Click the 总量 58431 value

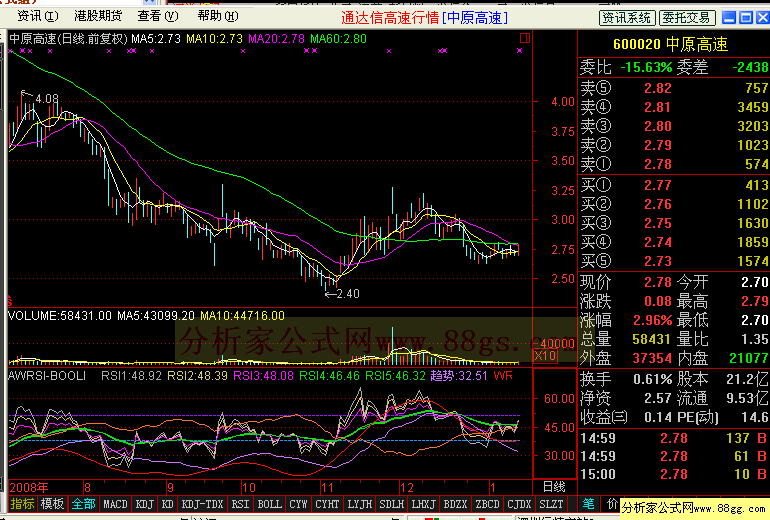pyautogui.click(x=651, y=339)
